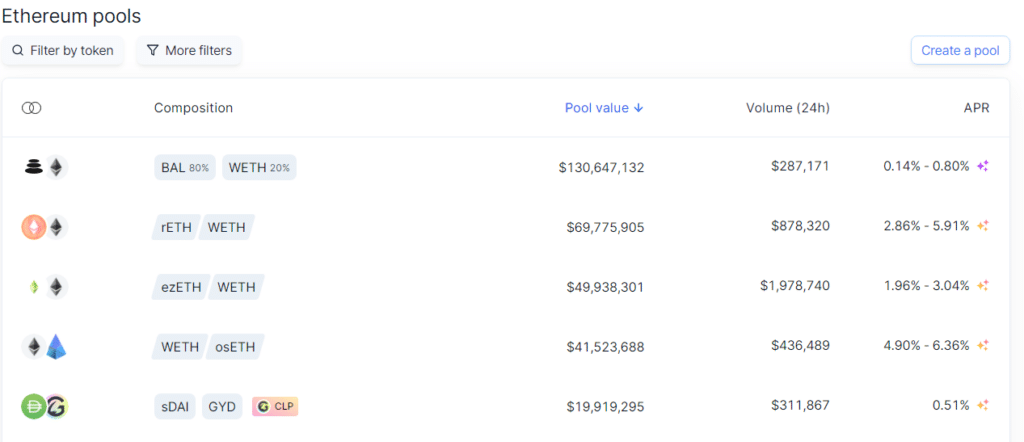Select the osETH token chip
The height and width of the screenshot is (442, 1024).
pos(236,347)
